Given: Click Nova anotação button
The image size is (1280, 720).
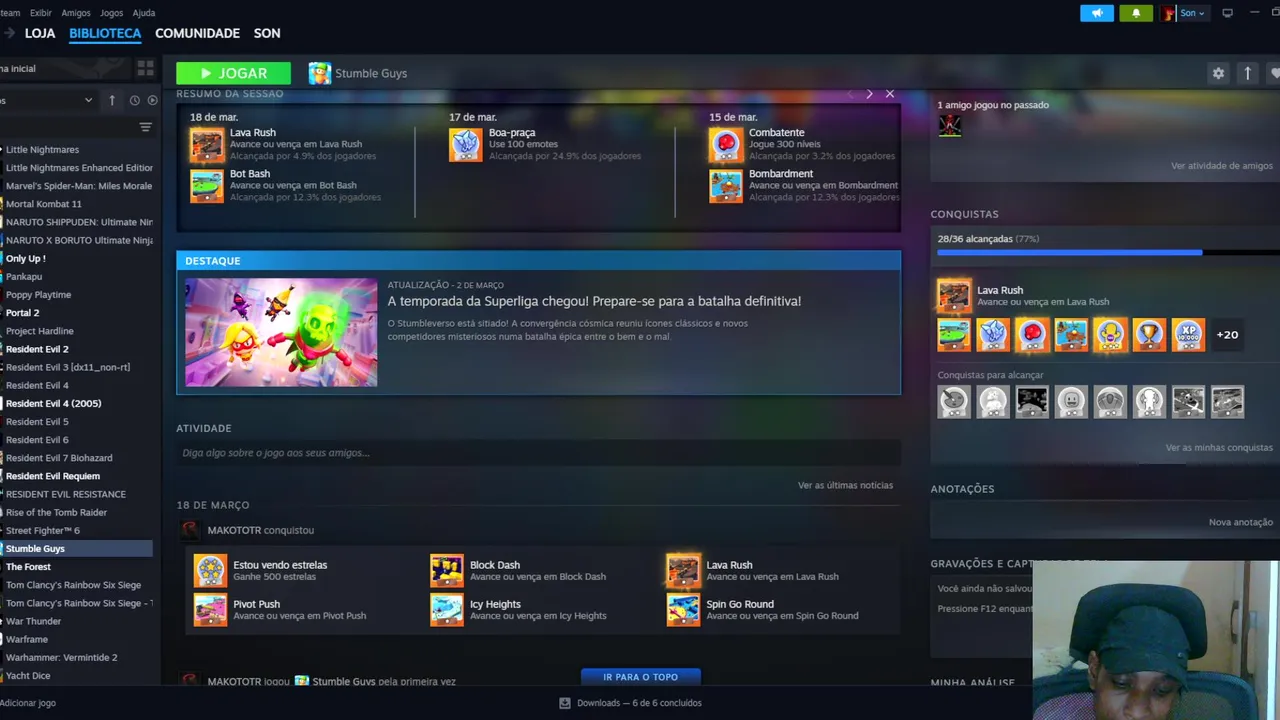Looking at the screenshot, I should pos(1241,522).
